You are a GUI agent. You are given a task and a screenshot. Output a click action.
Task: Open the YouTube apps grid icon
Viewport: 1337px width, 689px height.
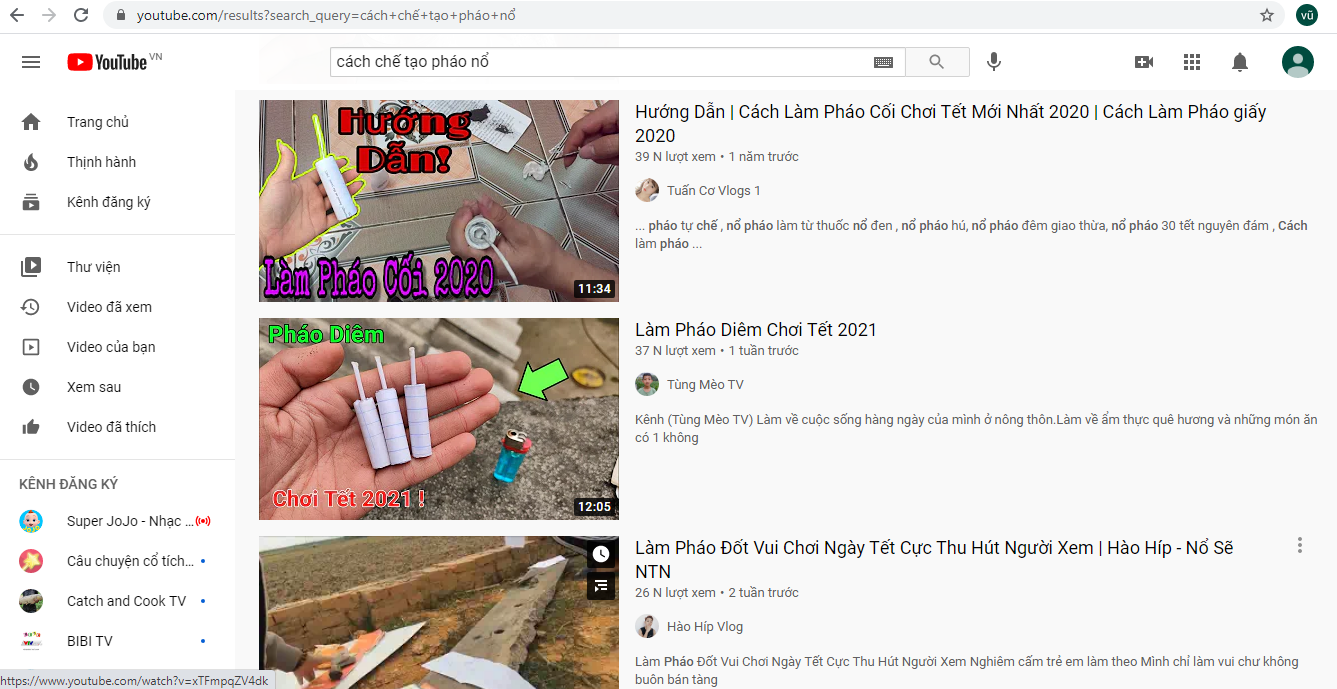click(x=1192, y=62)
